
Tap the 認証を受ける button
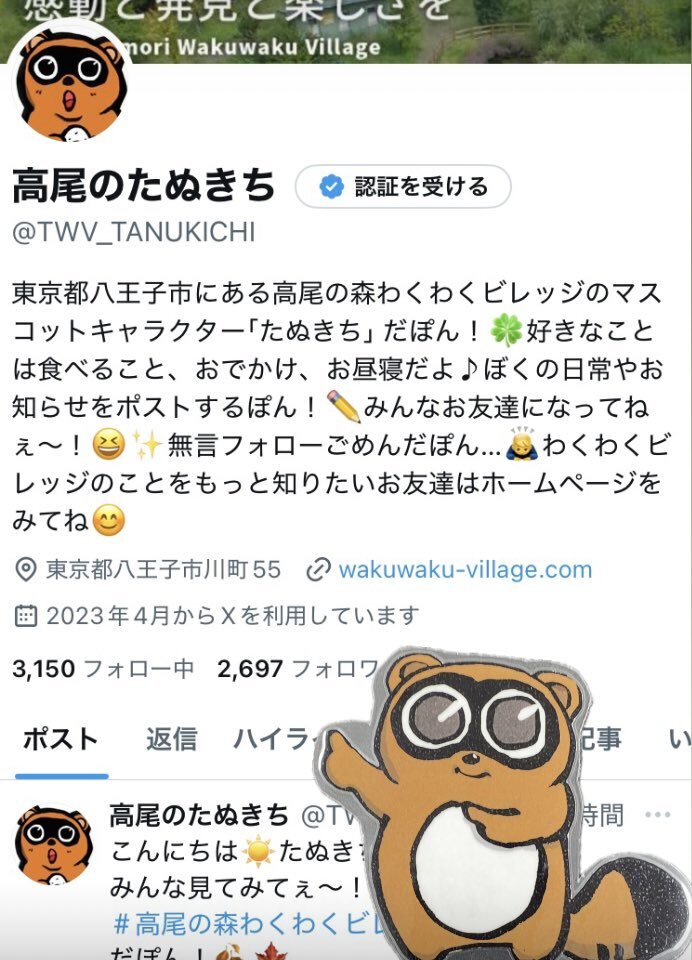point(403,186)
